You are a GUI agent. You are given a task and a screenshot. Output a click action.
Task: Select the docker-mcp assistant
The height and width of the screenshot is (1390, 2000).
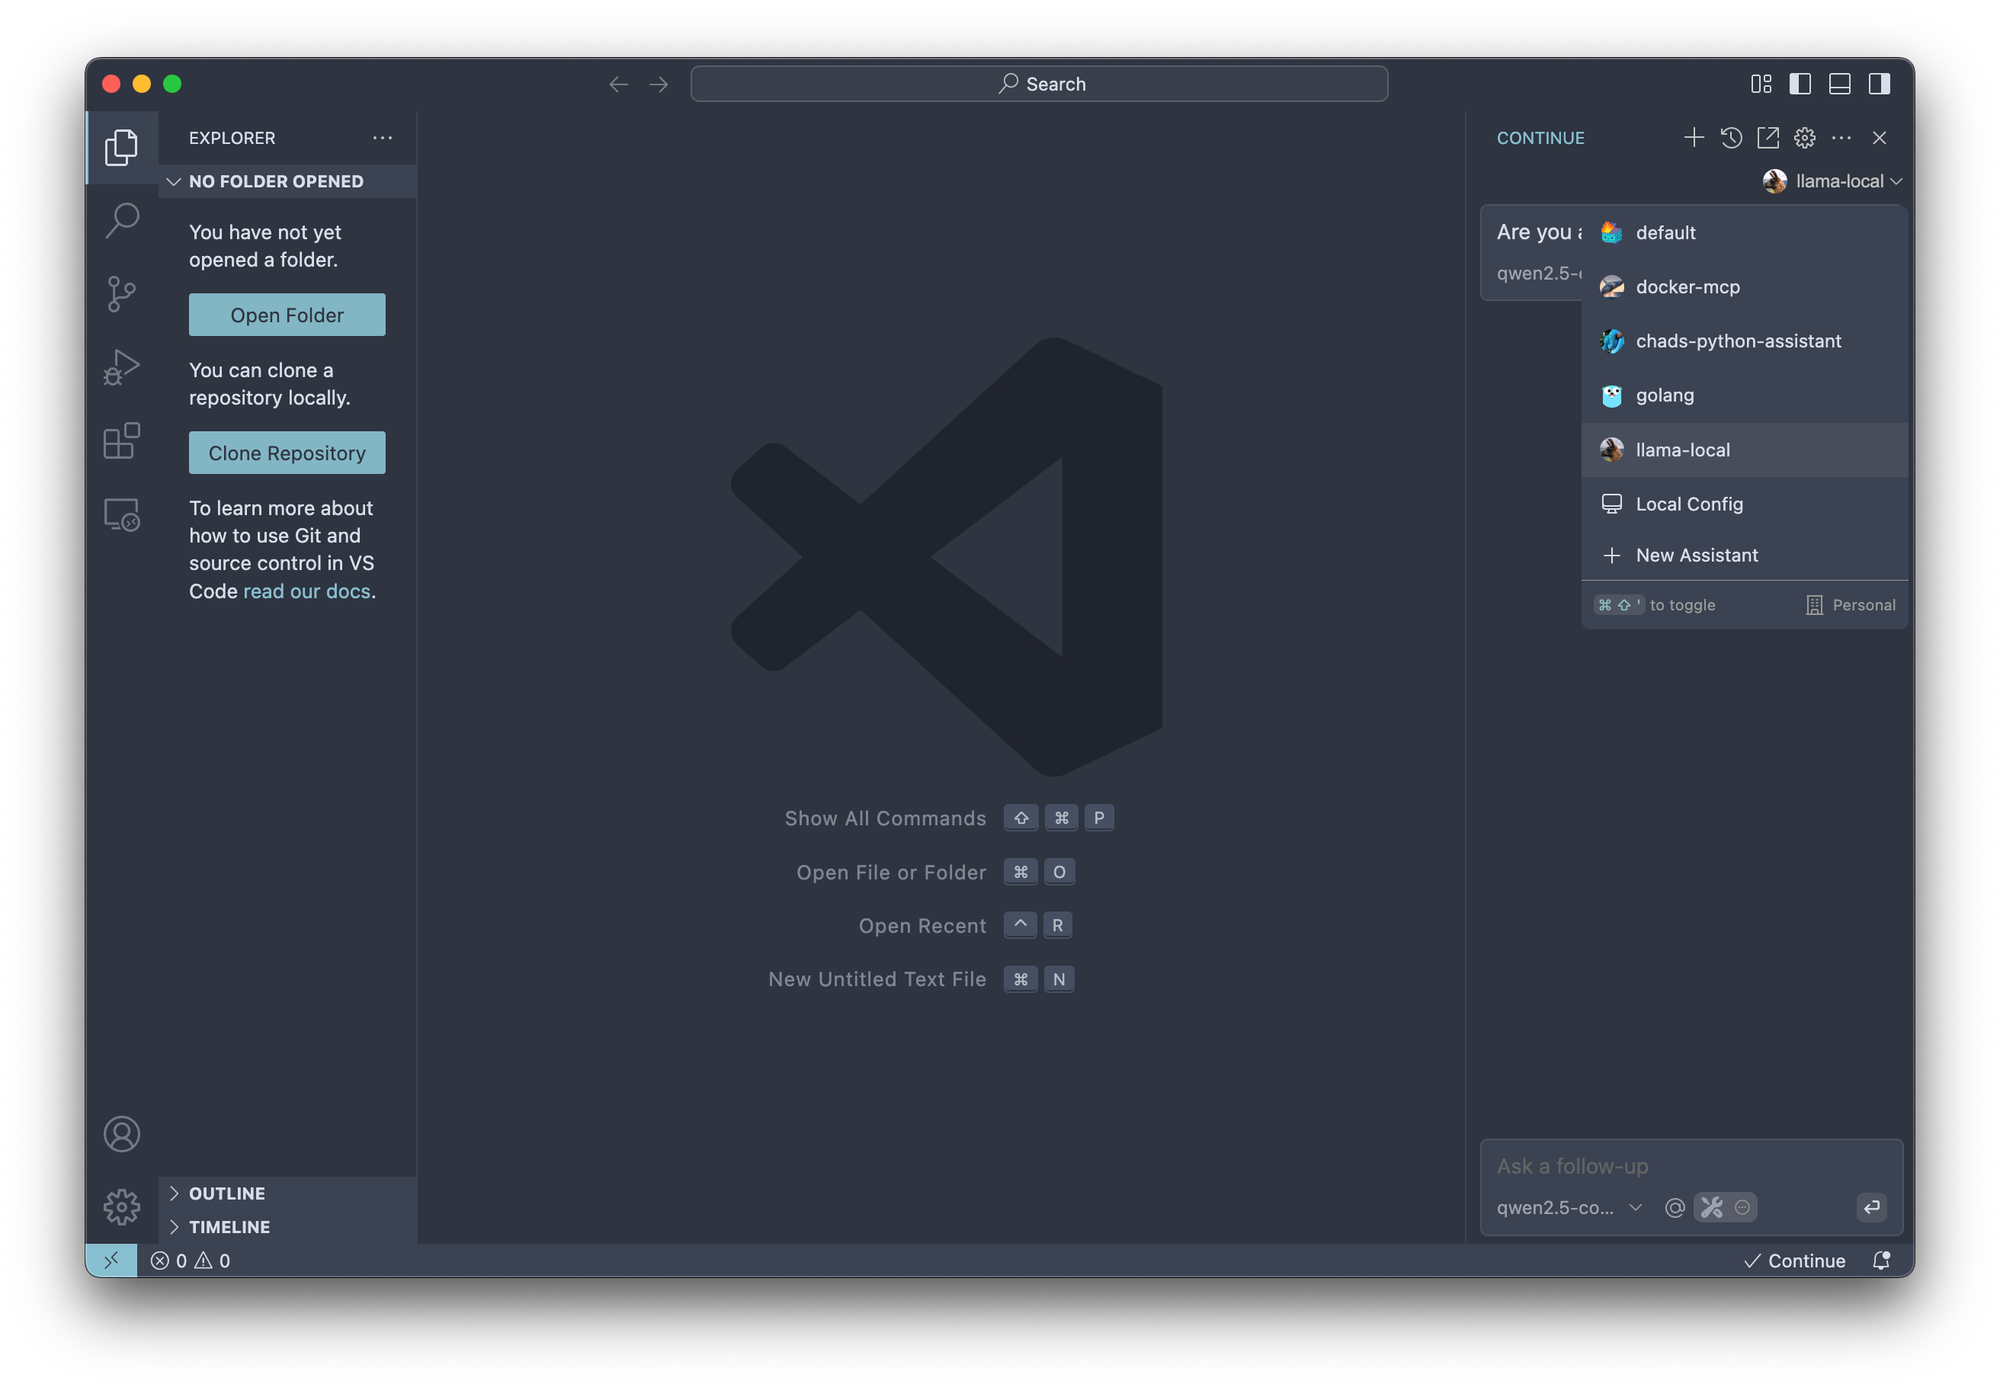[1686, 287]
